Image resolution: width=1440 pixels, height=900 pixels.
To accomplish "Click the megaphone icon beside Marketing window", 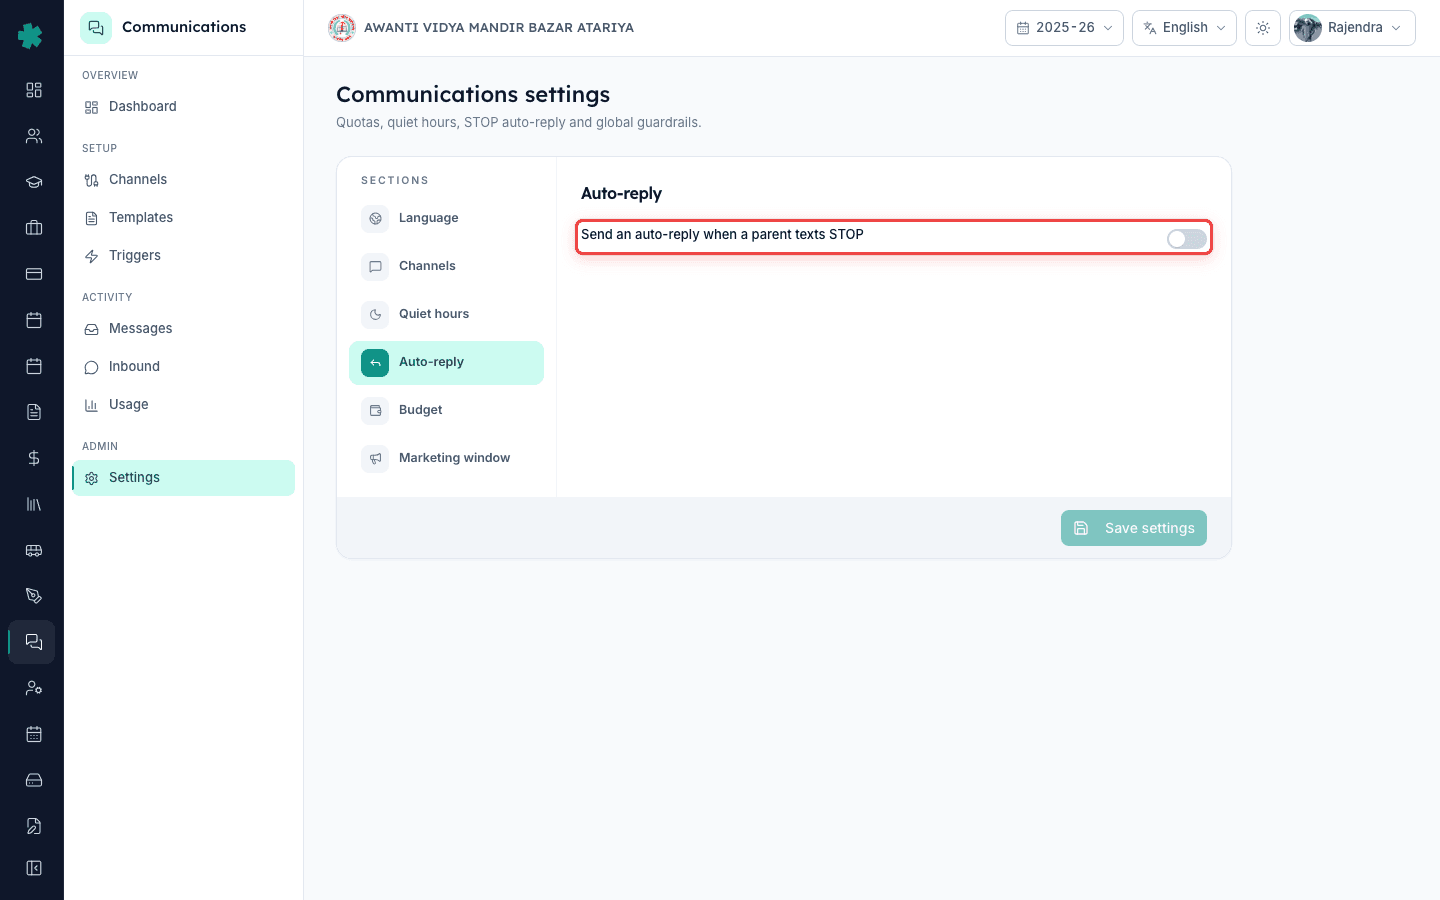I will pos(375,458).
